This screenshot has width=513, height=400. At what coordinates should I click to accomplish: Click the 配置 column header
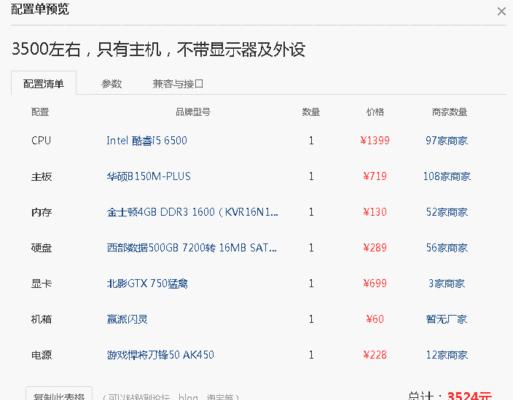pos(40,112)
